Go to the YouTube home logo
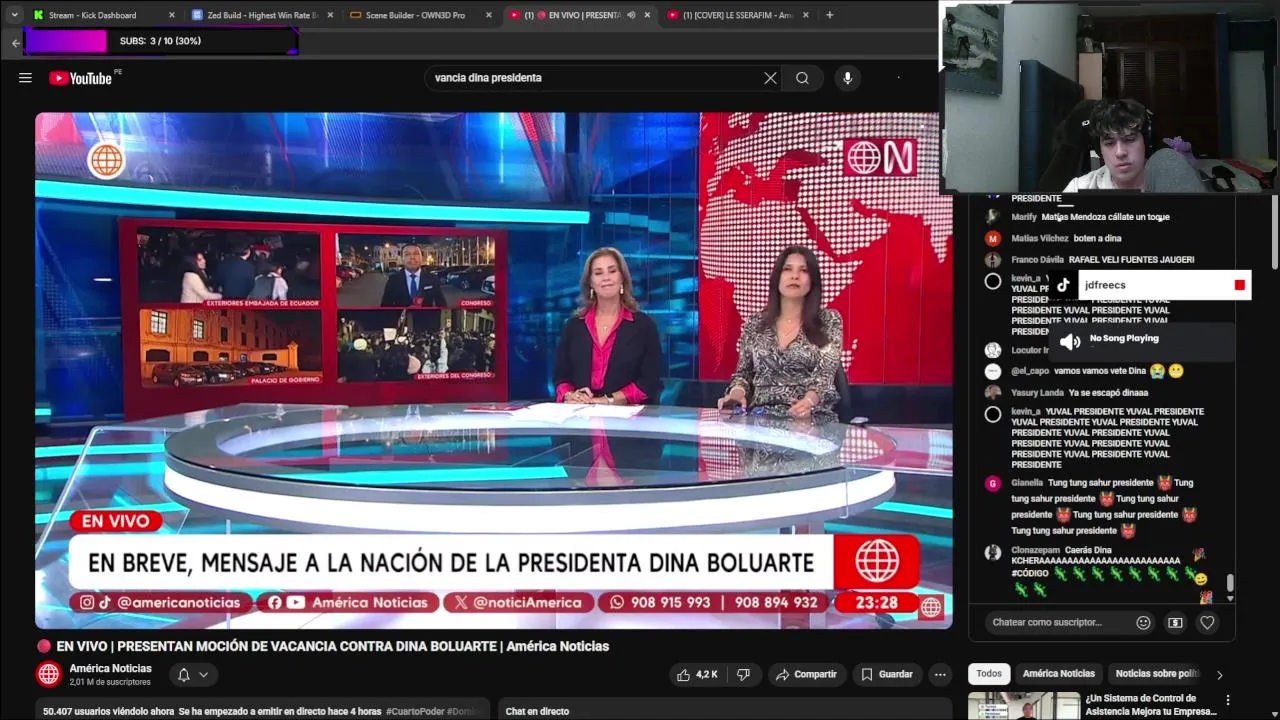The image size is (1280, 720). 80,78
